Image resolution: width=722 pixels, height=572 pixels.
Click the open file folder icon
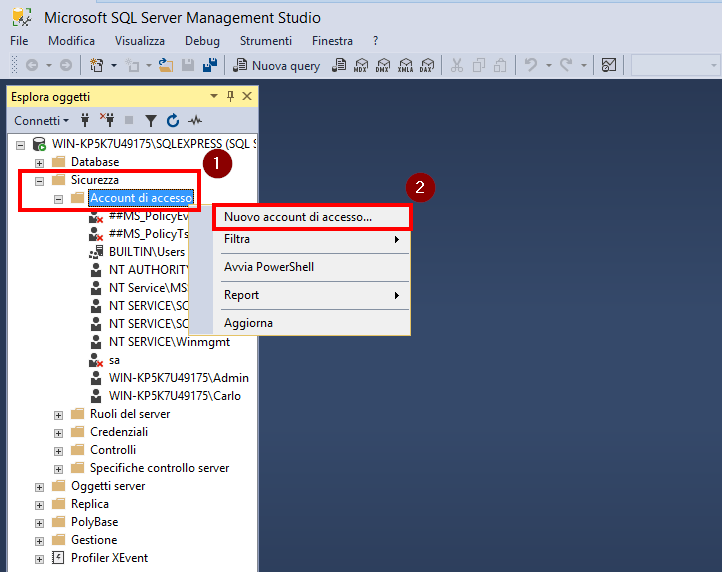[x=166, y=65]
